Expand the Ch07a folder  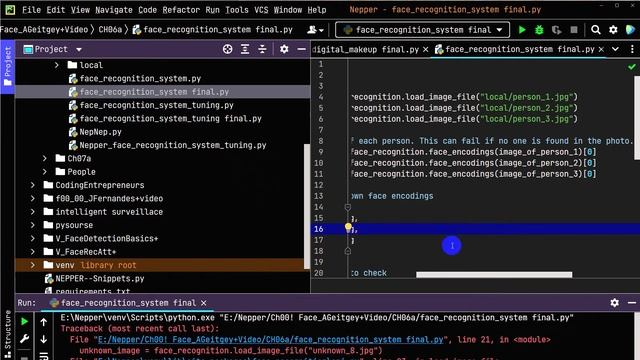click(x=45, y=158)
